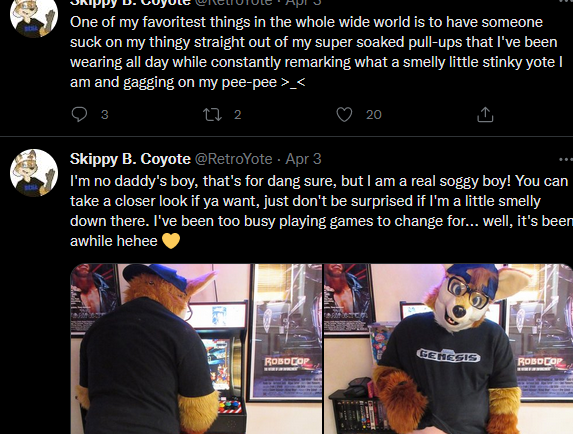Like the first tweet with the heart icon
This screenshot has width=573, height=434.
pos(344,114)
